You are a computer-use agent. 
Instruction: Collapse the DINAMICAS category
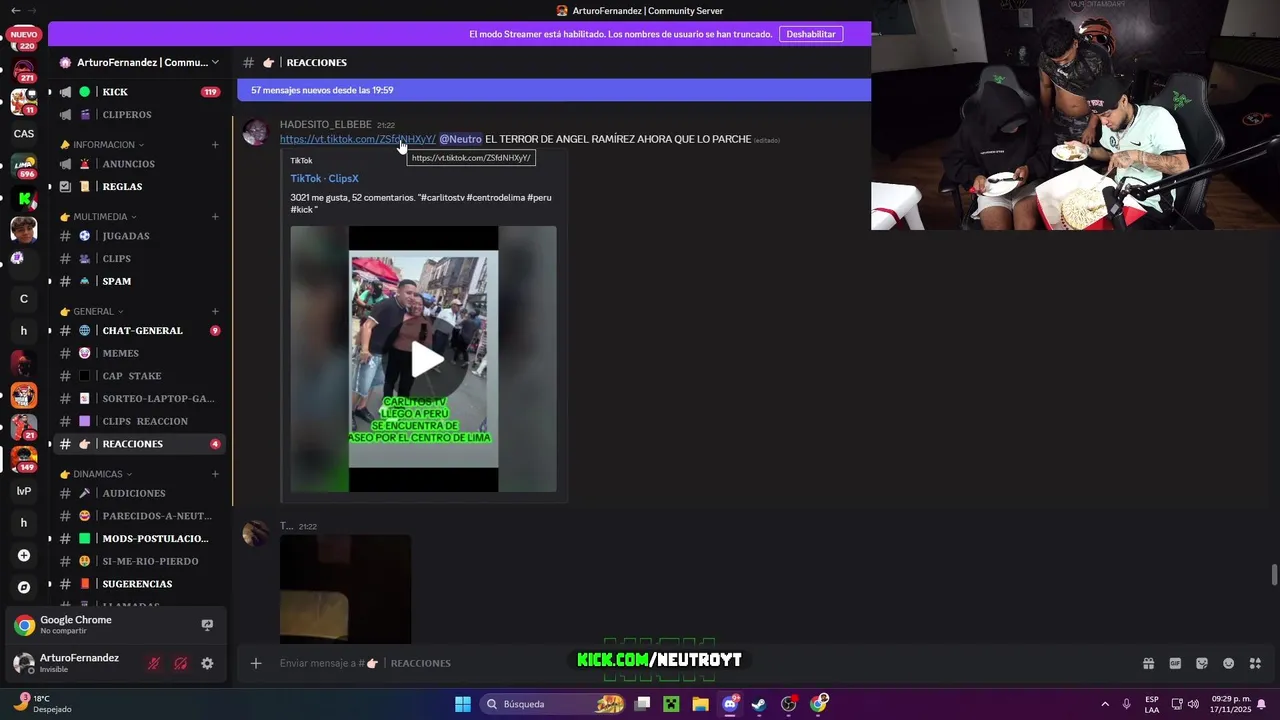click(97, 474)
